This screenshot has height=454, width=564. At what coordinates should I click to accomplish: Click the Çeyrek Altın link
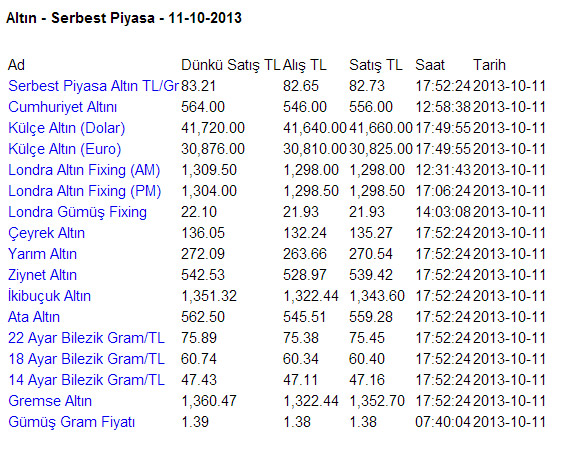[x=46, y=233]
